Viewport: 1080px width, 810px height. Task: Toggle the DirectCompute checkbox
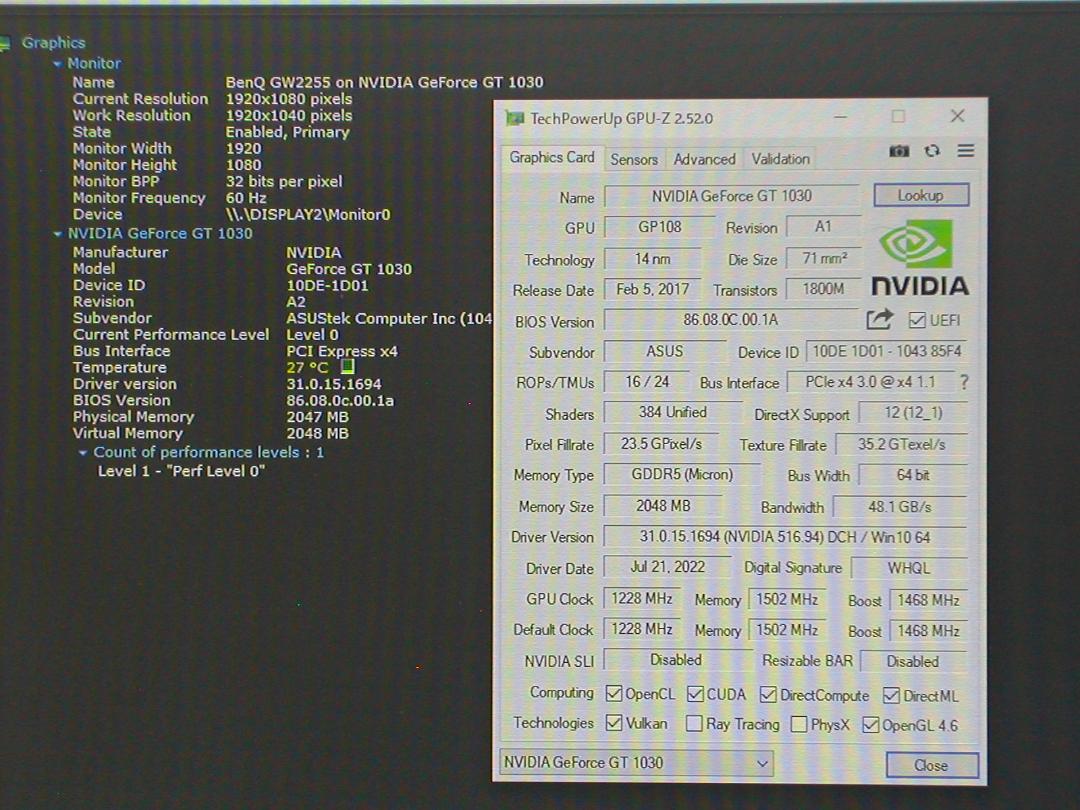click(x=768, y=695)
